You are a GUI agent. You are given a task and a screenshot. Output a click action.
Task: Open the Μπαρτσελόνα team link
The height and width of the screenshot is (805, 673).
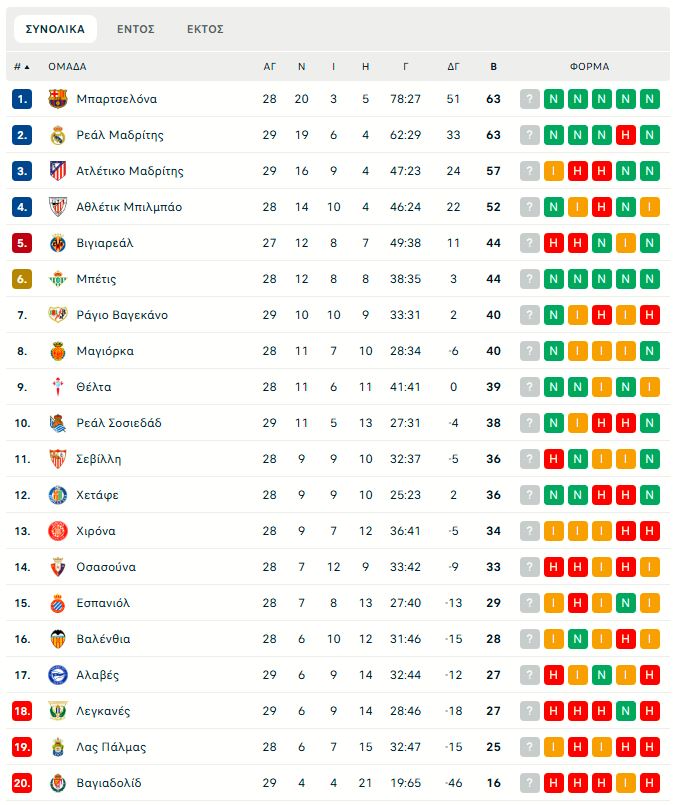click(116, 99)
